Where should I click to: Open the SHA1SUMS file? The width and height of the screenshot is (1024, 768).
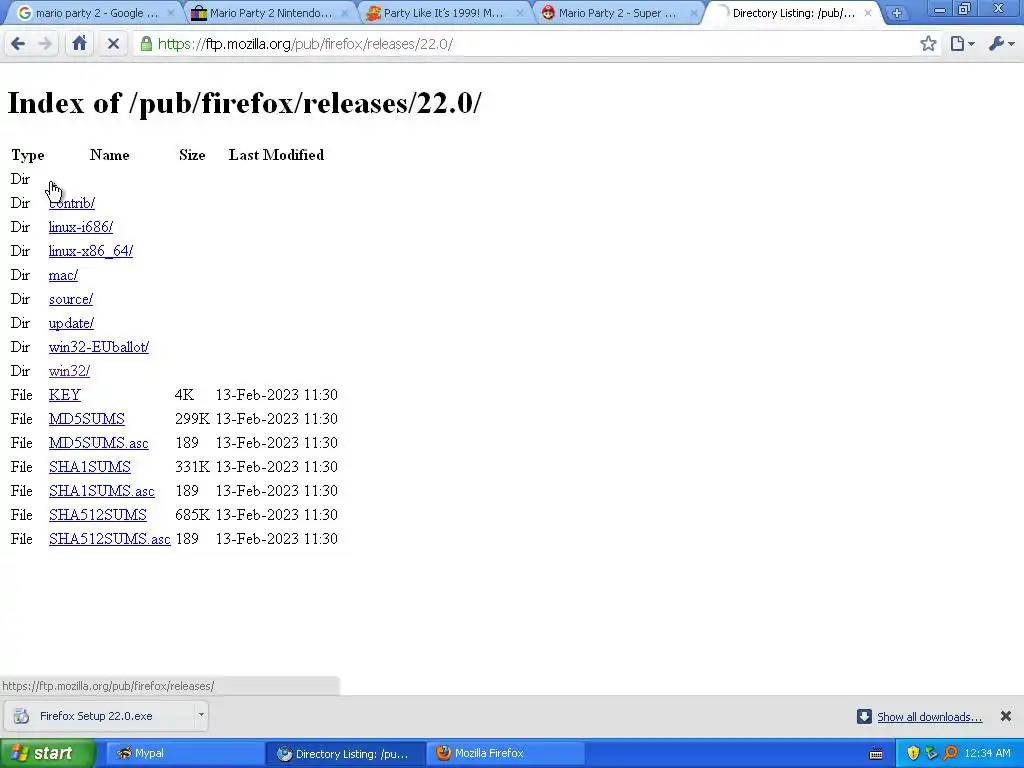point(90,467)
